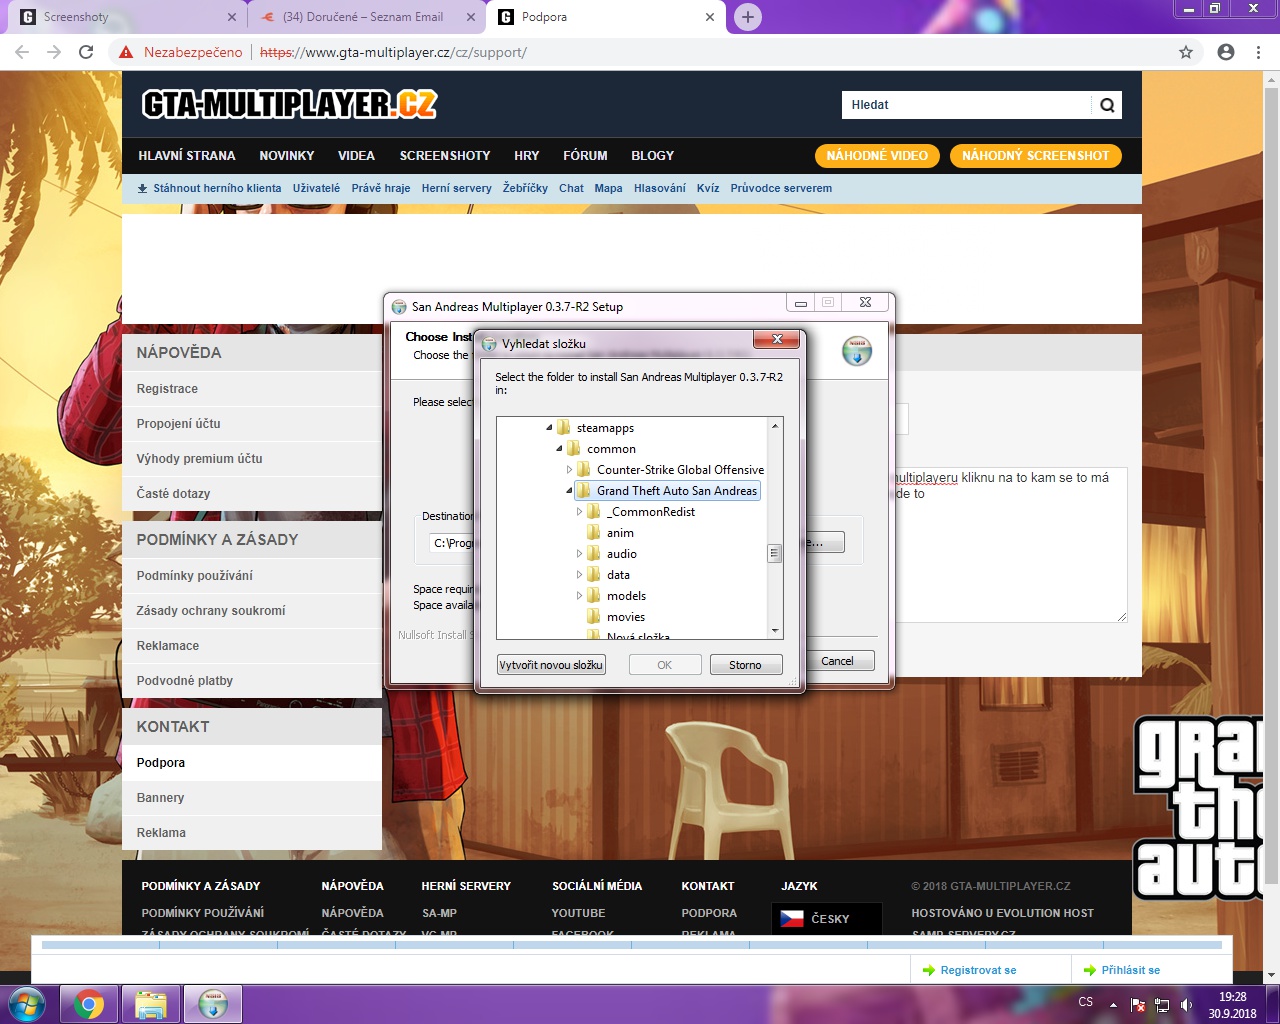Click the green arrow next to Přihlásit se

tap(1090, 970)
